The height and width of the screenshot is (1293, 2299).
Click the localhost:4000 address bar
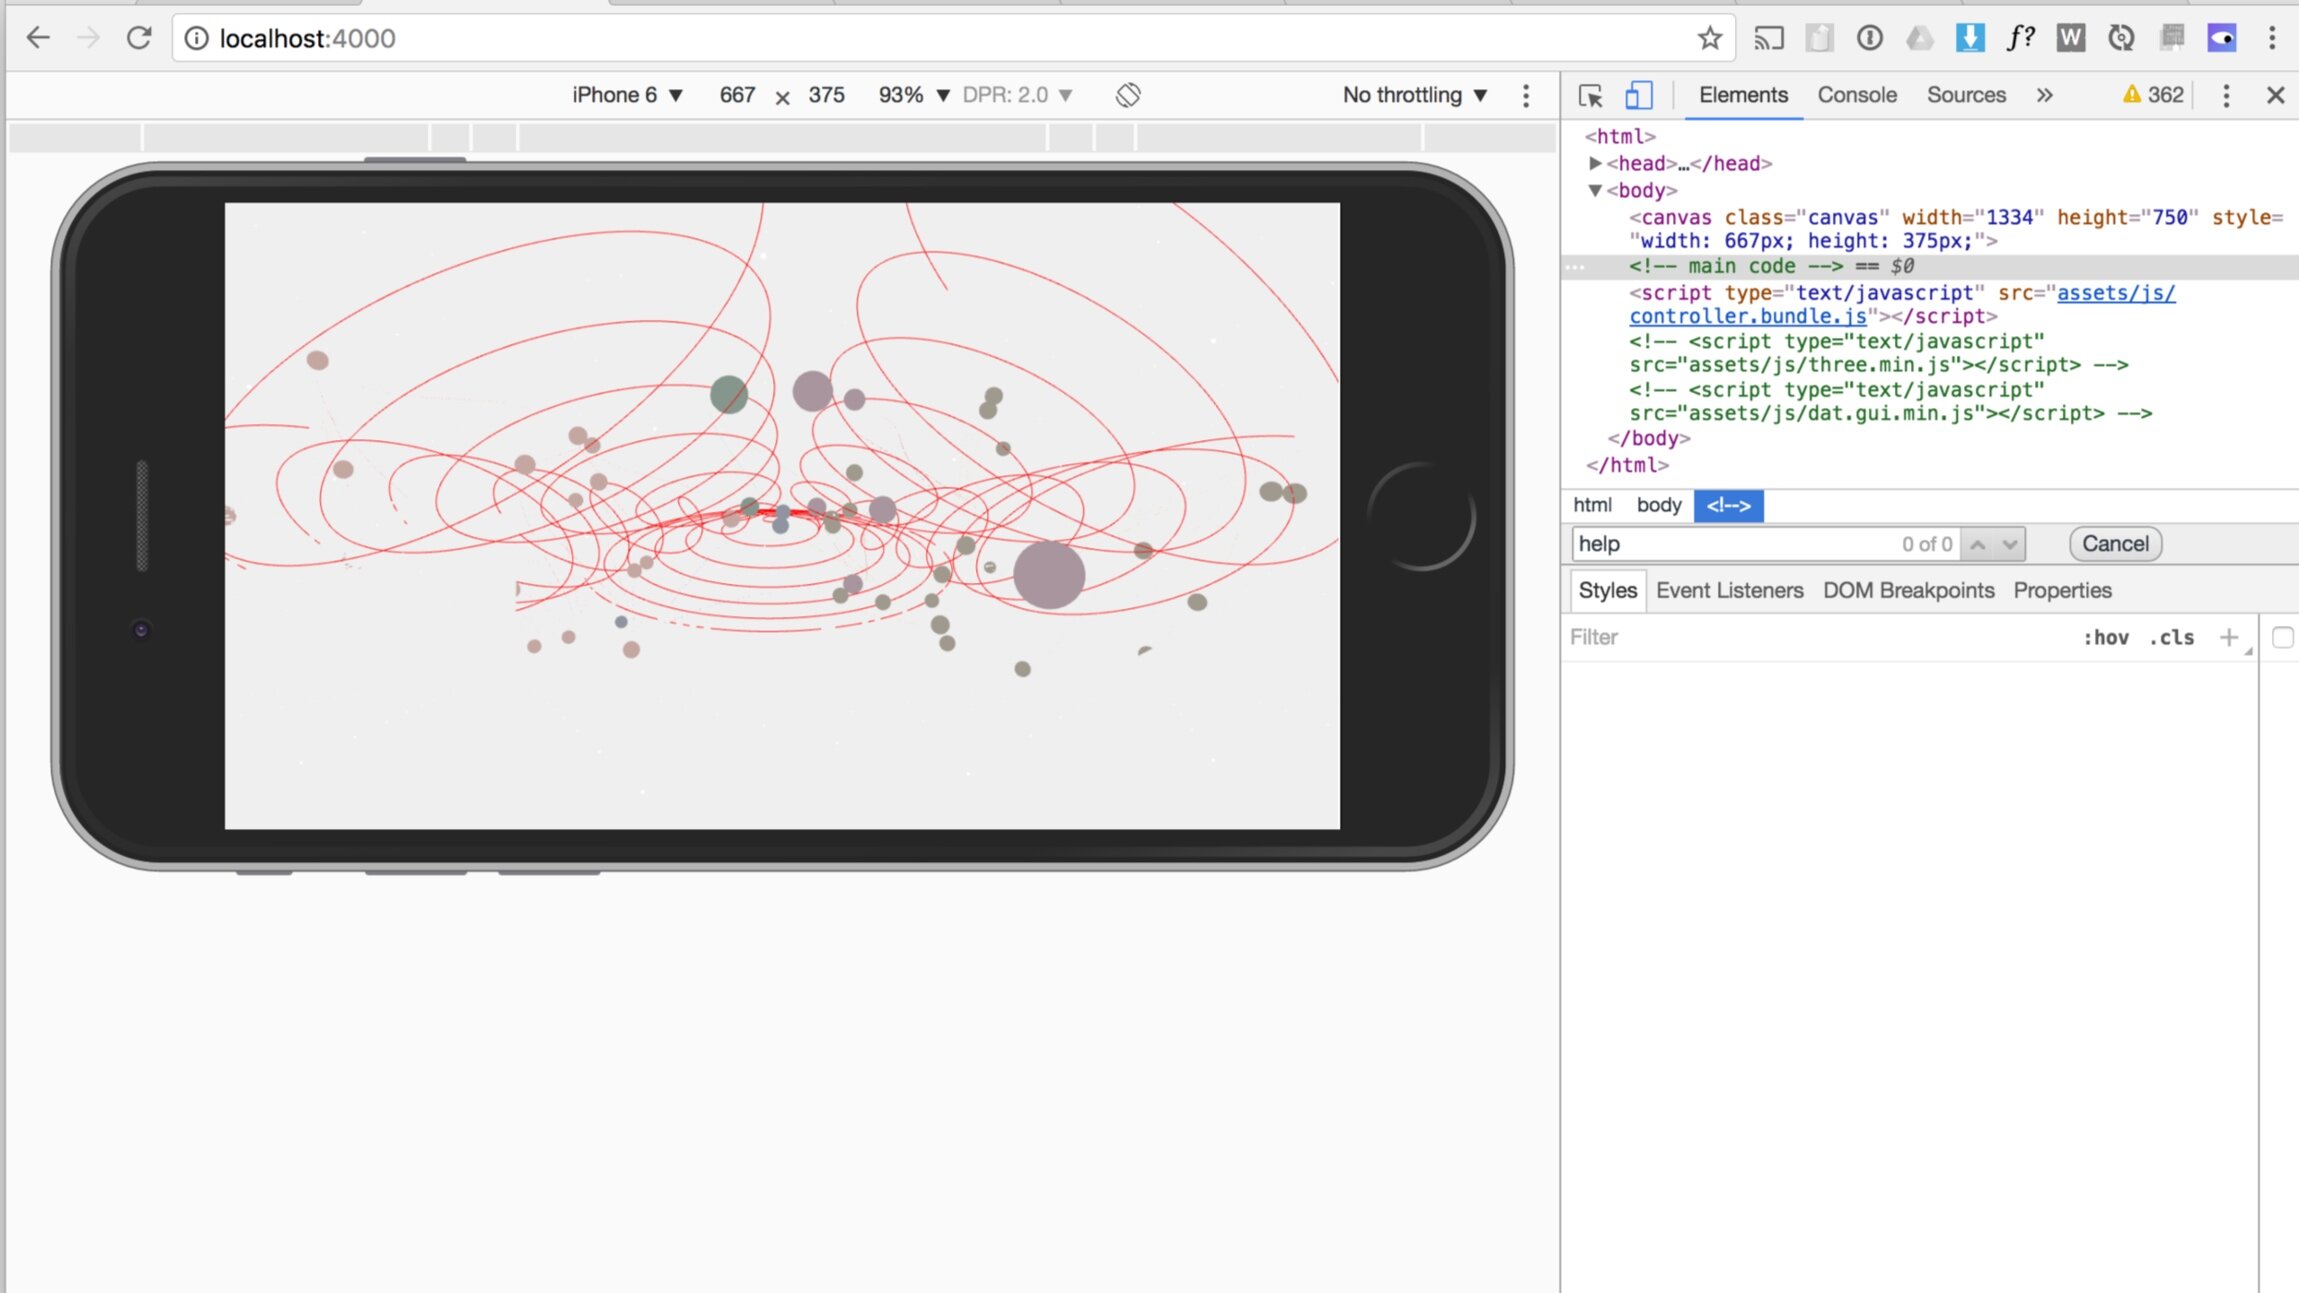point(940,38)
